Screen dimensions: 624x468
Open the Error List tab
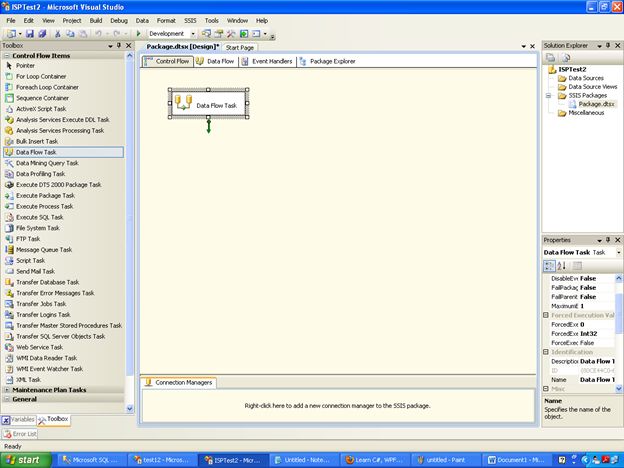(x=20, y=434)
